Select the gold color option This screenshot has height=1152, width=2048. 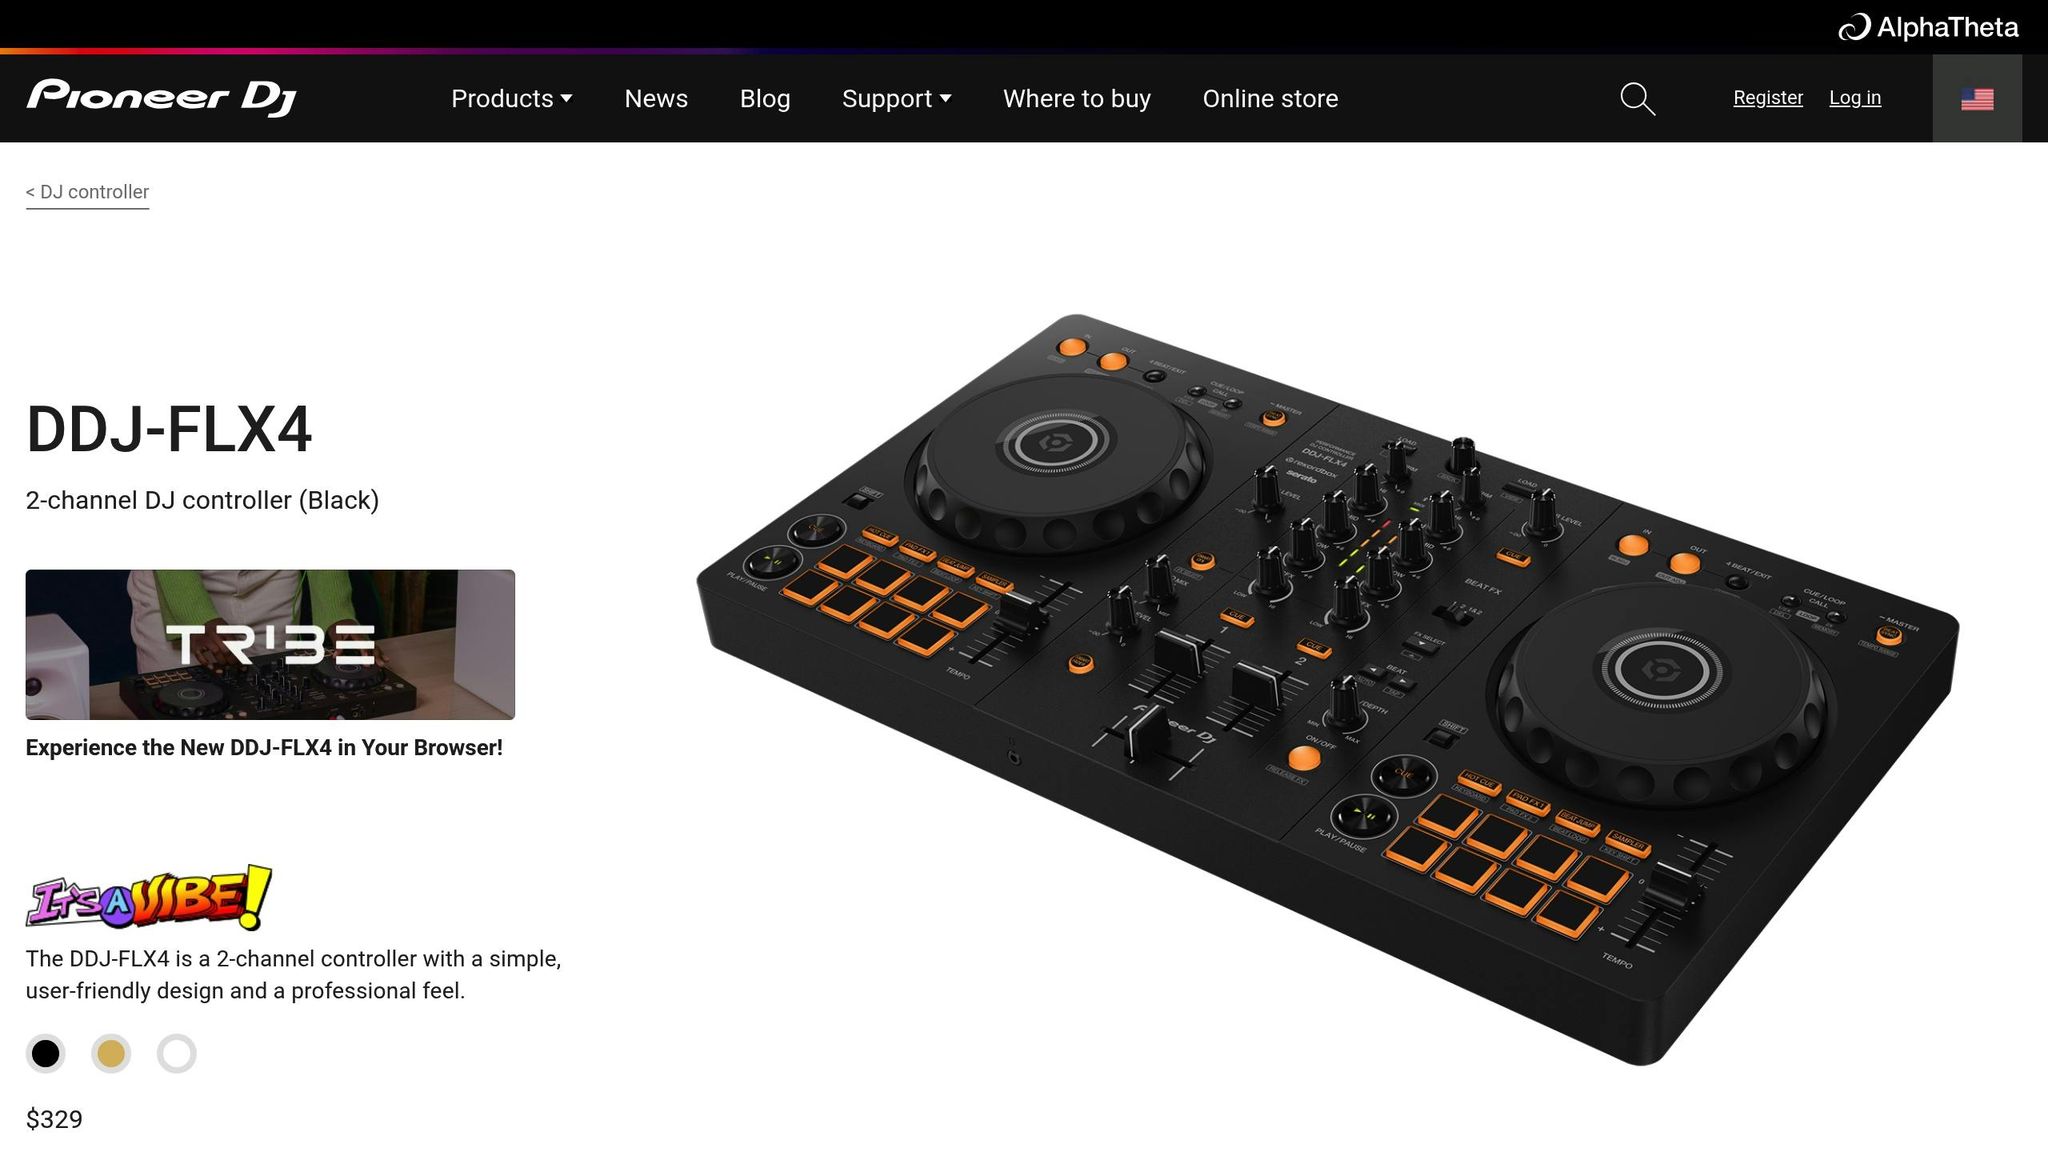pyautogui.click(x=111, y=1053)
